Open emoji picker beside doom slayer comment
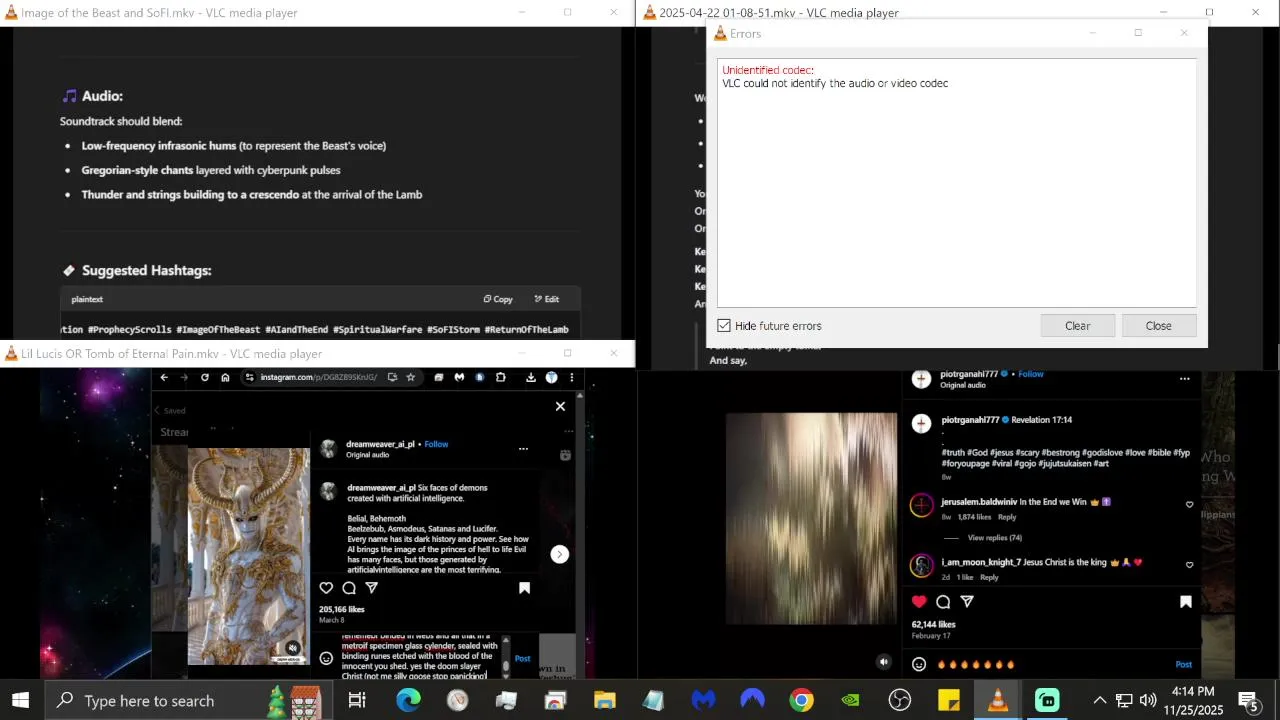The height and width of the screenshot is (720, 1280). point(326,658)
